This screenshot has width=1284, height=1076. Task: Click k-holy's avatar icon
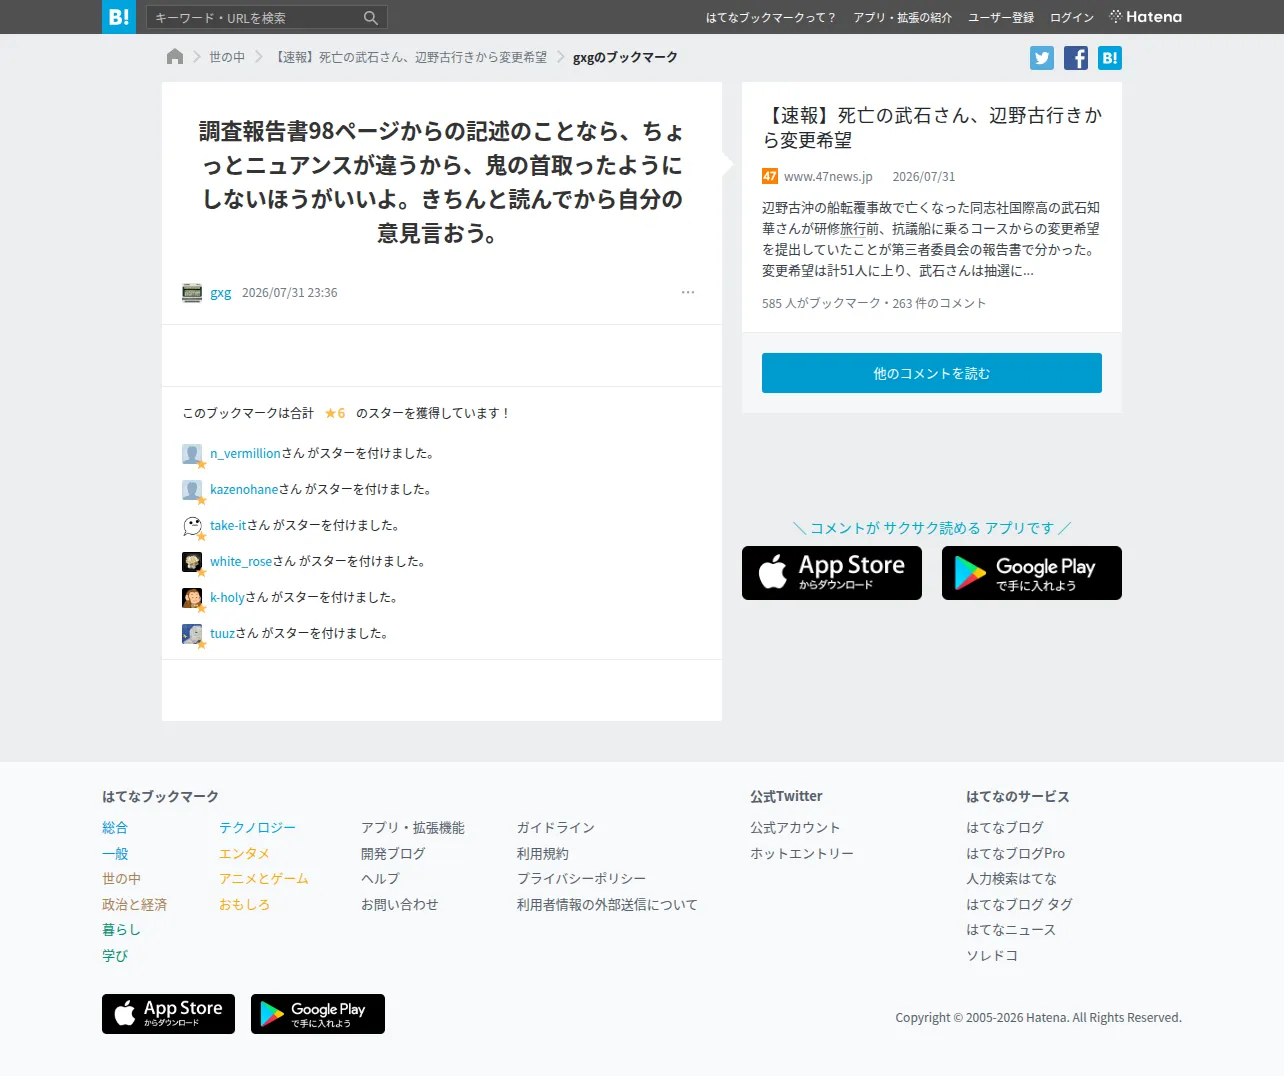click(x=192, y=598)
